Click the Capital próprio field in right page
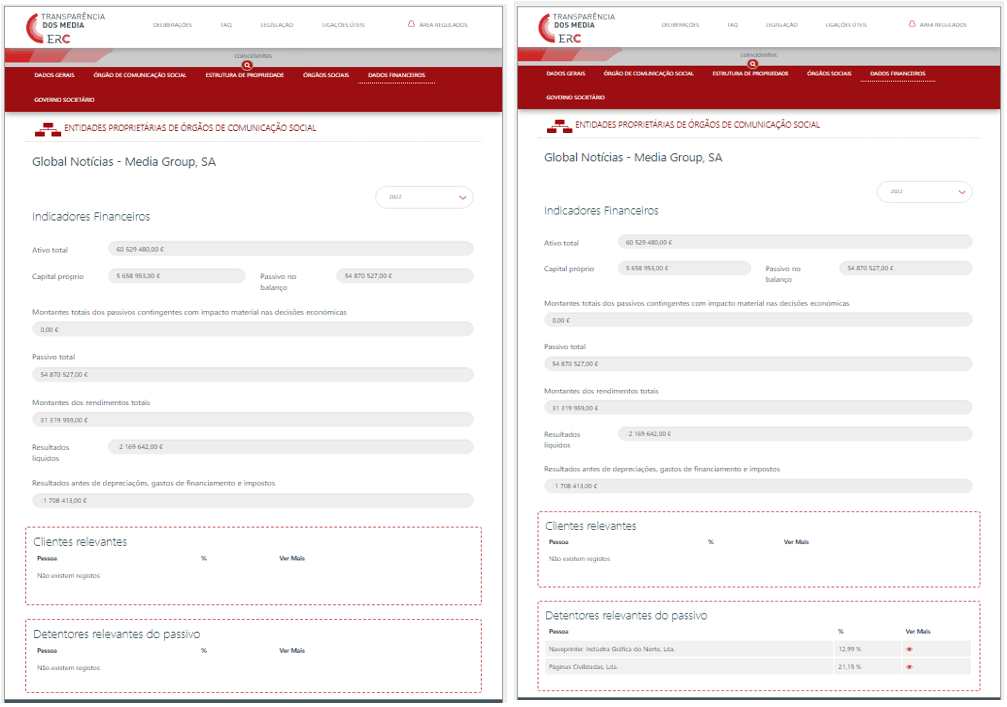This screenshot has width=1007, height=707. coord(684,268)
